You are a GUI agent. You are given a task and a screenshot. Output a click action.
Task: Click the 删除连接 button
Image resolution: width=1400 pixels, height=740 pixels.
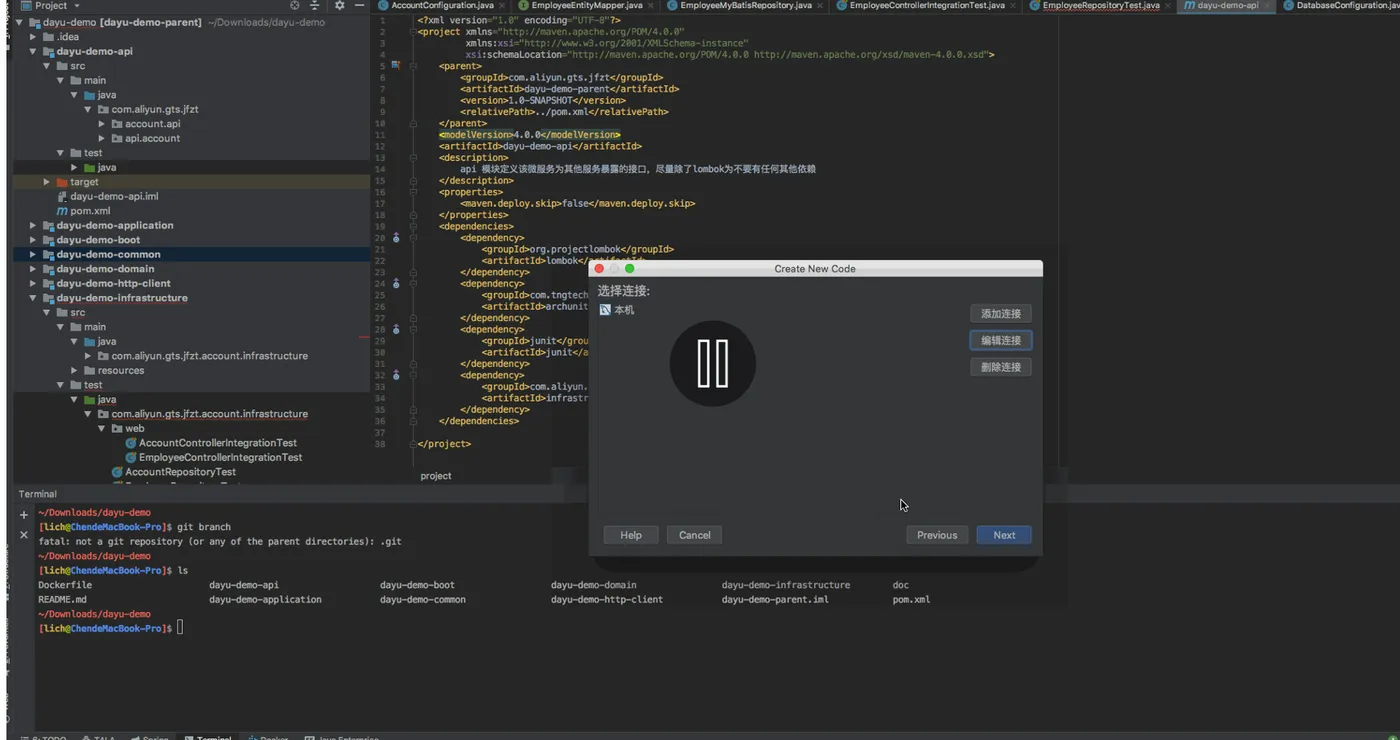coord(1001,367)
